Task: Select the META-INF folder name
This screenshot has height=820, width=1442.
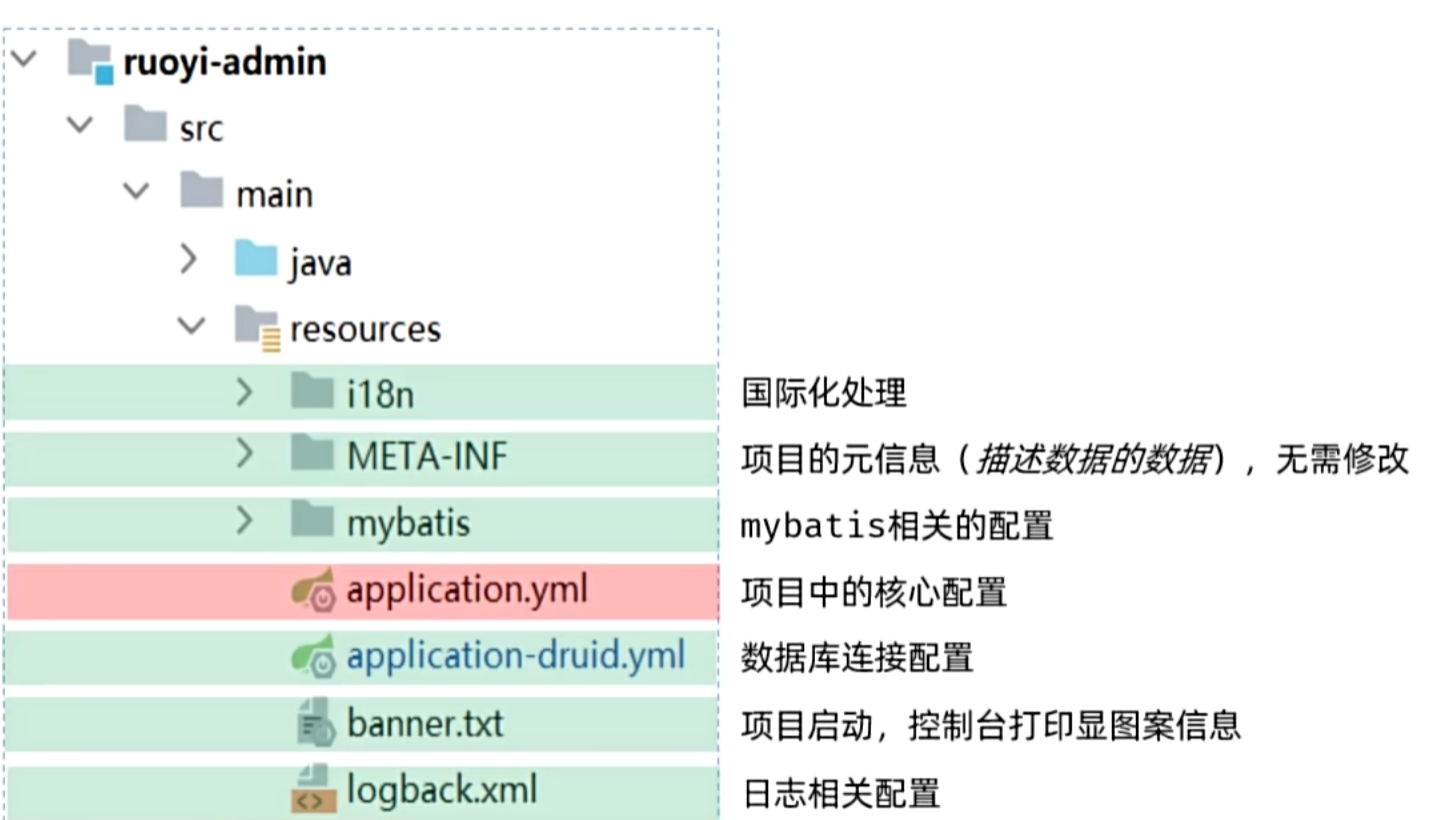Action: click(x=427, y=457)
